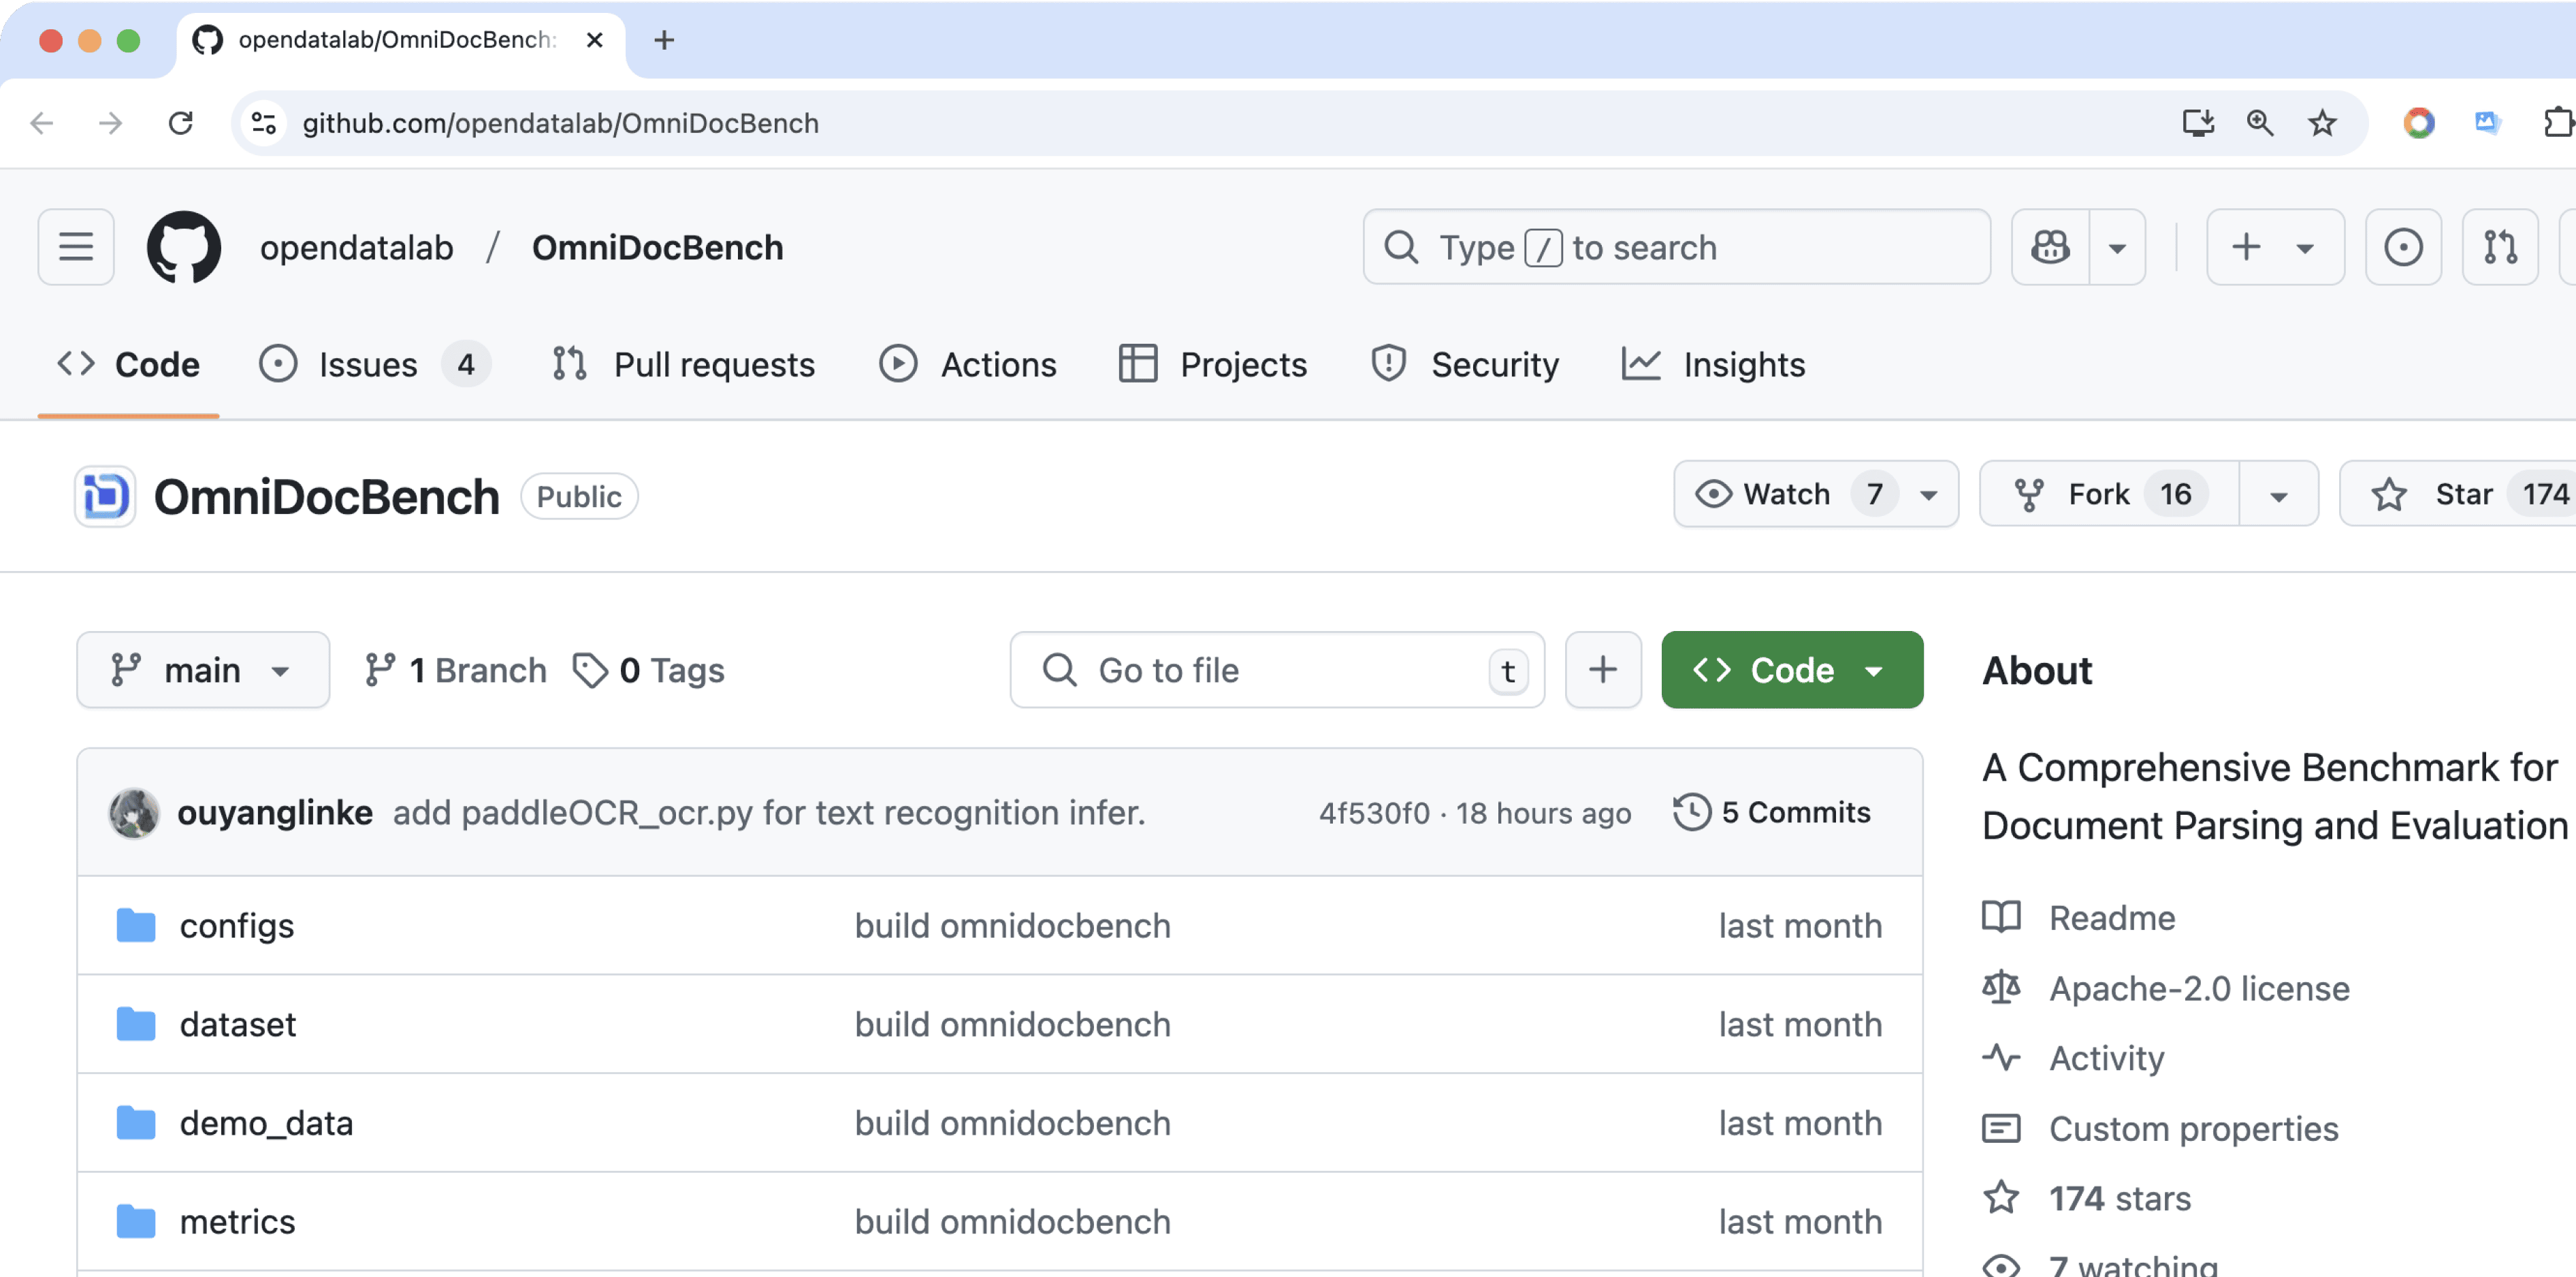Open the hamburger navigation menu
Image resolution: width=2576 pixels, height=1277 pixels.
click(76, 247)
